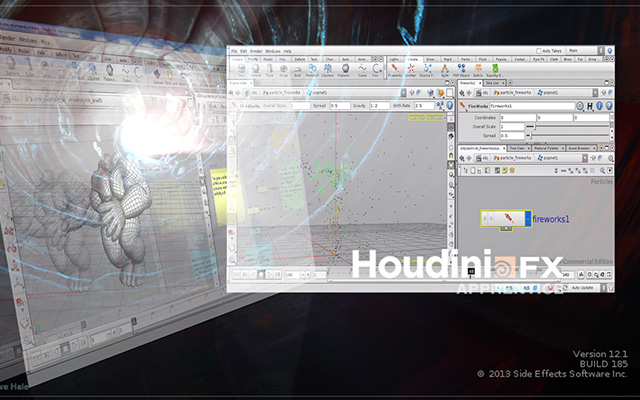This screenshot has height=400, width=640.
Task: Select the fireworks1 node in the network editor
Action: 507,219
